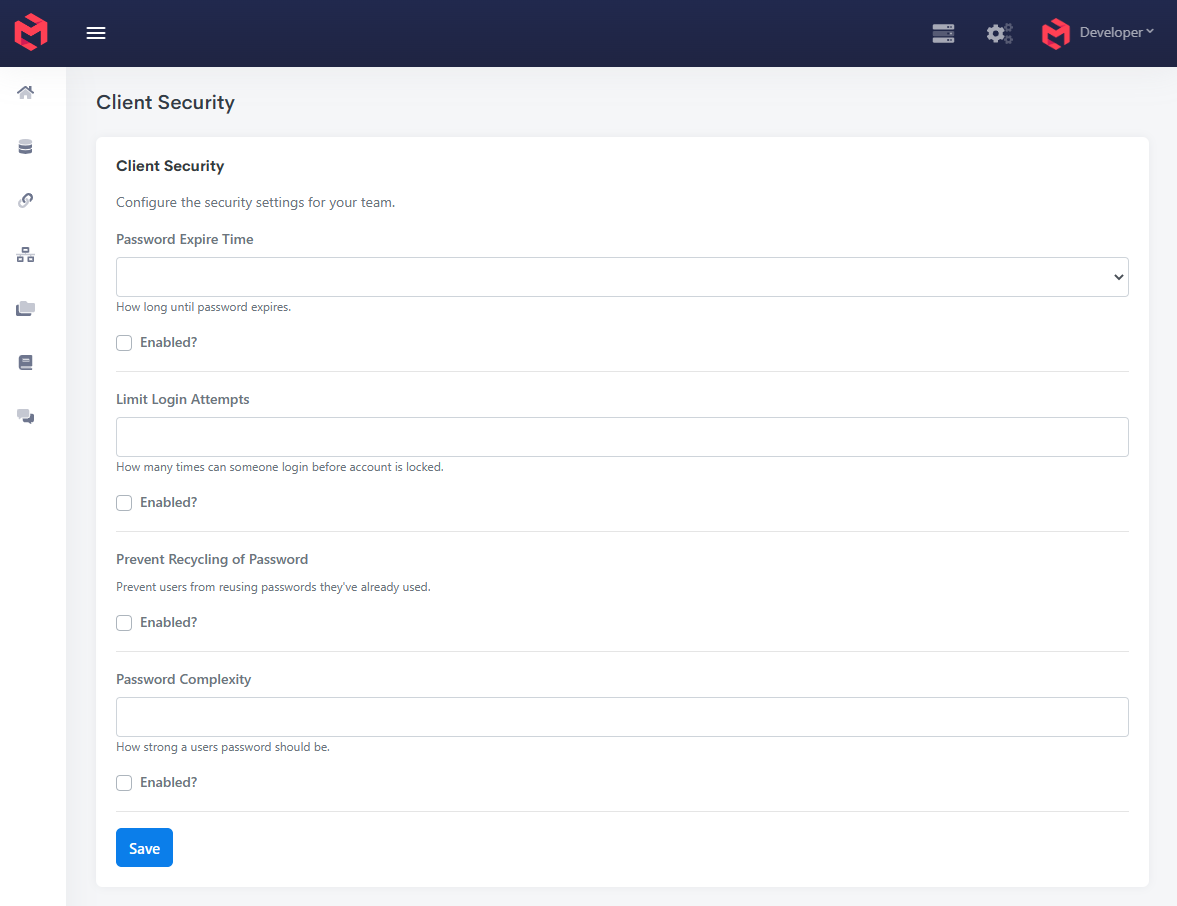
Task: Open the chat messages icon in sidebar
Action: point(25,416)
